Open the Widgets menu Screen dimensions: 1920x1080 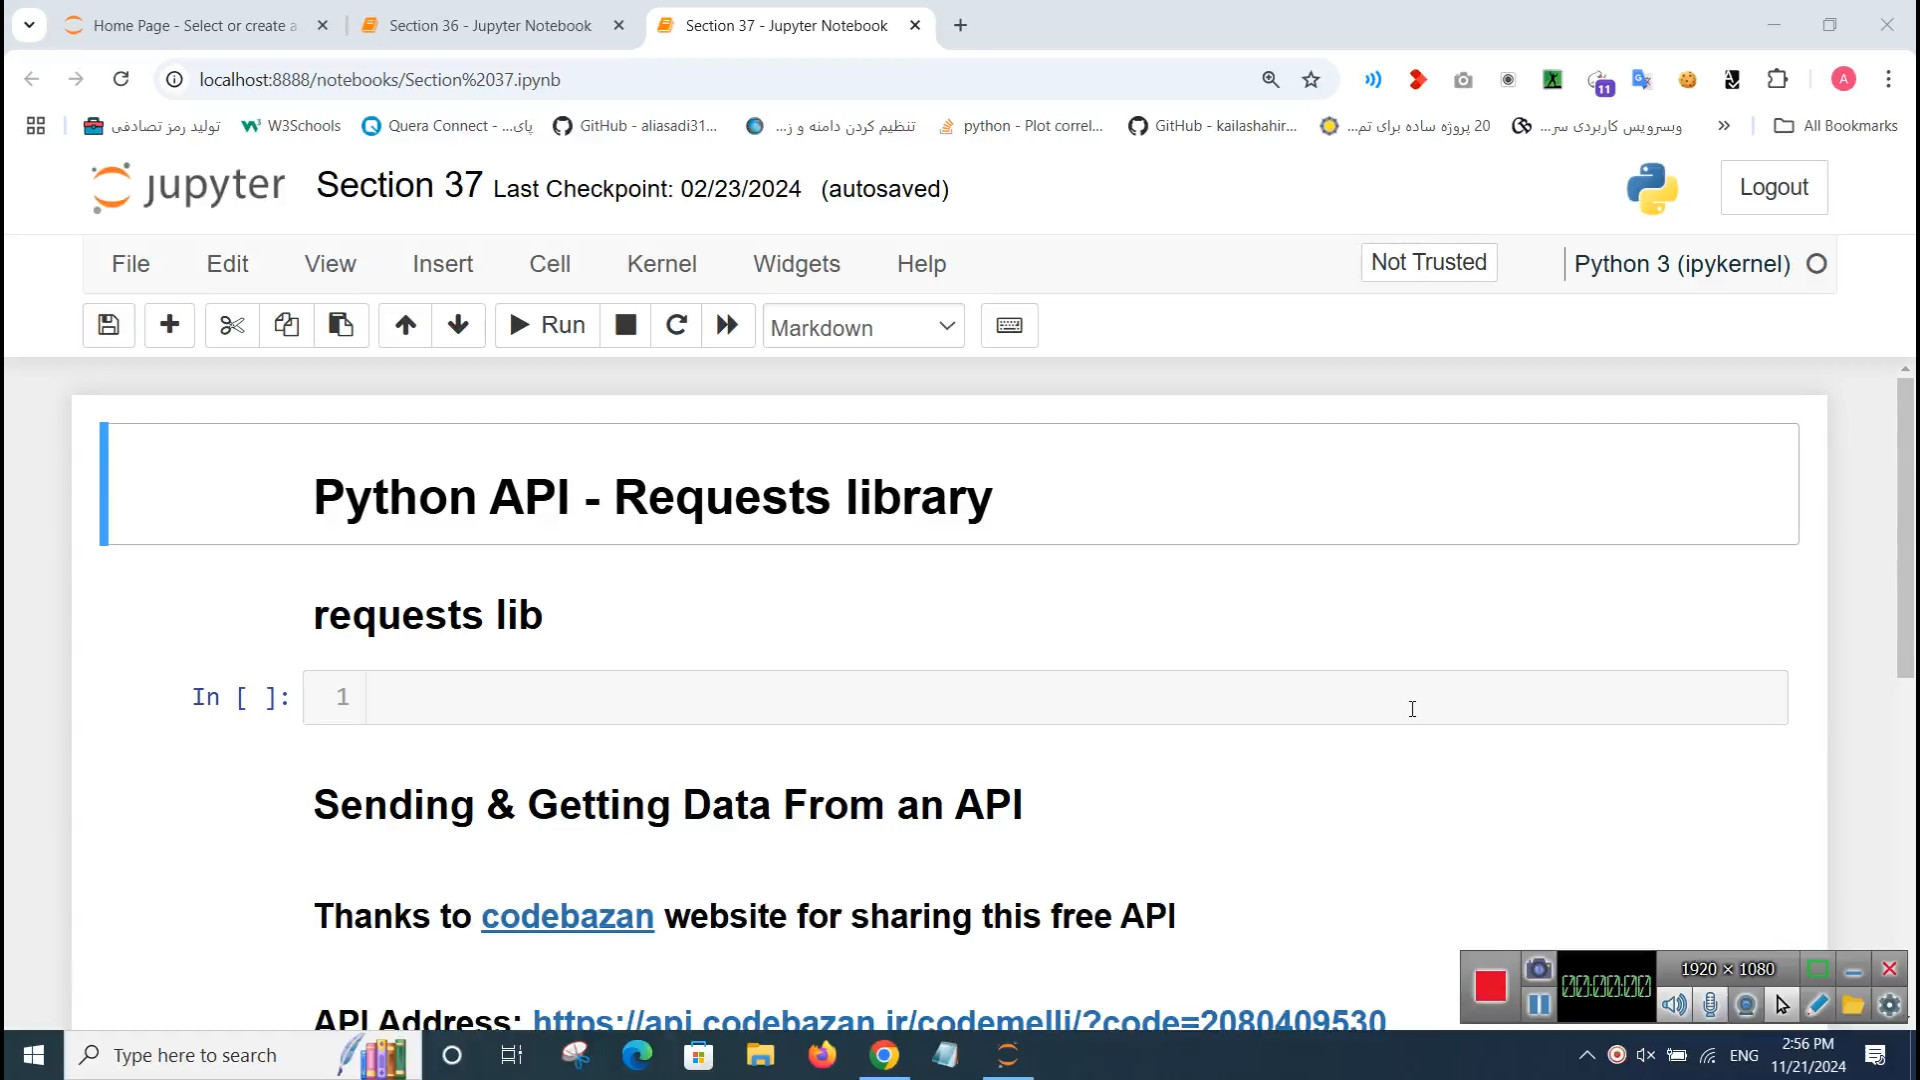tap(797, 264)
